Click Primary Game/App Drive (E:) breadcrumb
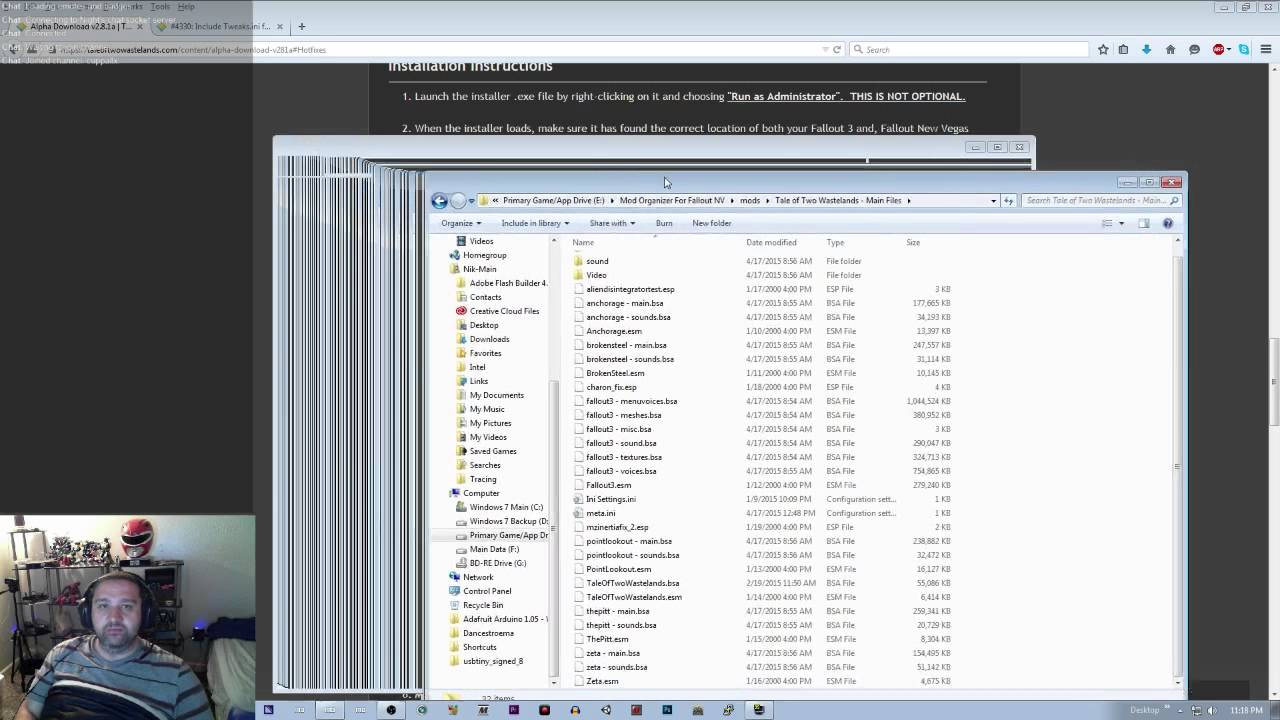The width and height of the screenshot is (1280, 720). [553, 200]
